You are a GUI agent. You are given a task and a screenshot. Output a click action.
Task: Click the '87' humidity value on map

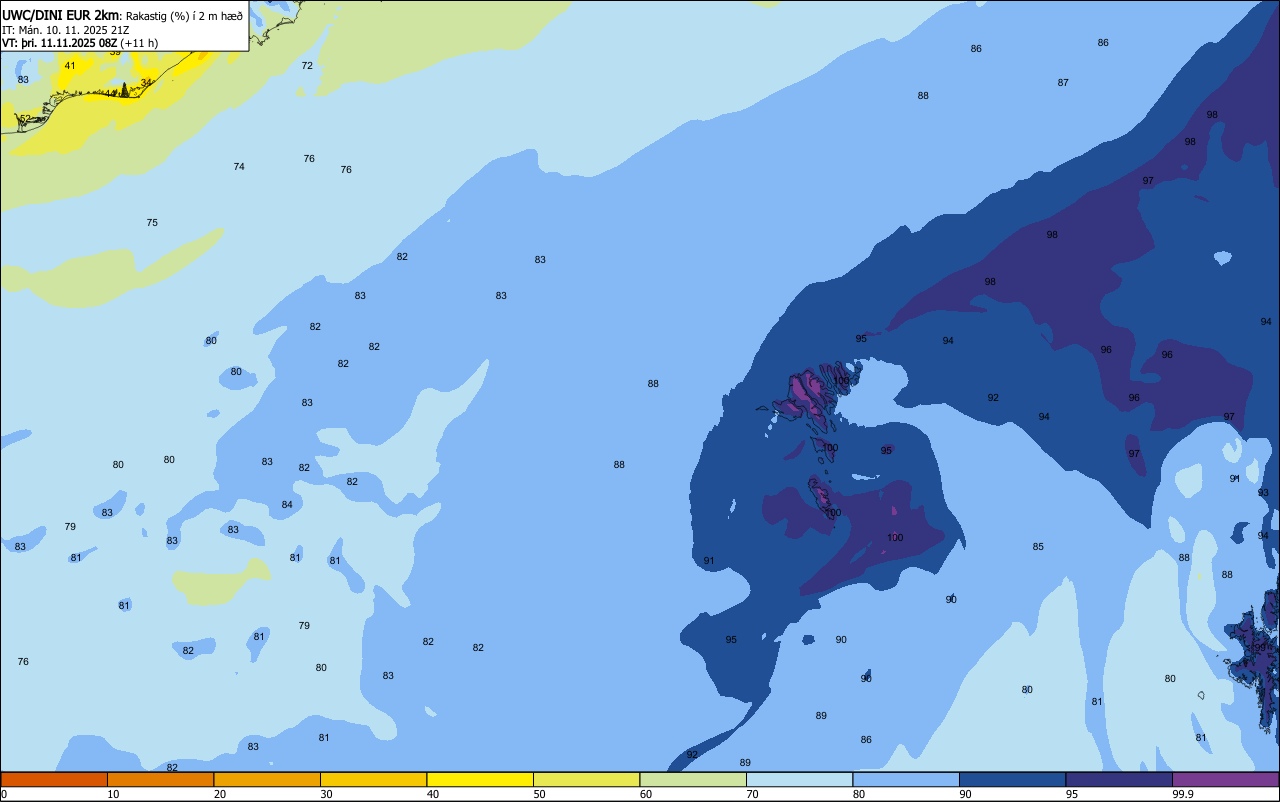(1063, 83)
